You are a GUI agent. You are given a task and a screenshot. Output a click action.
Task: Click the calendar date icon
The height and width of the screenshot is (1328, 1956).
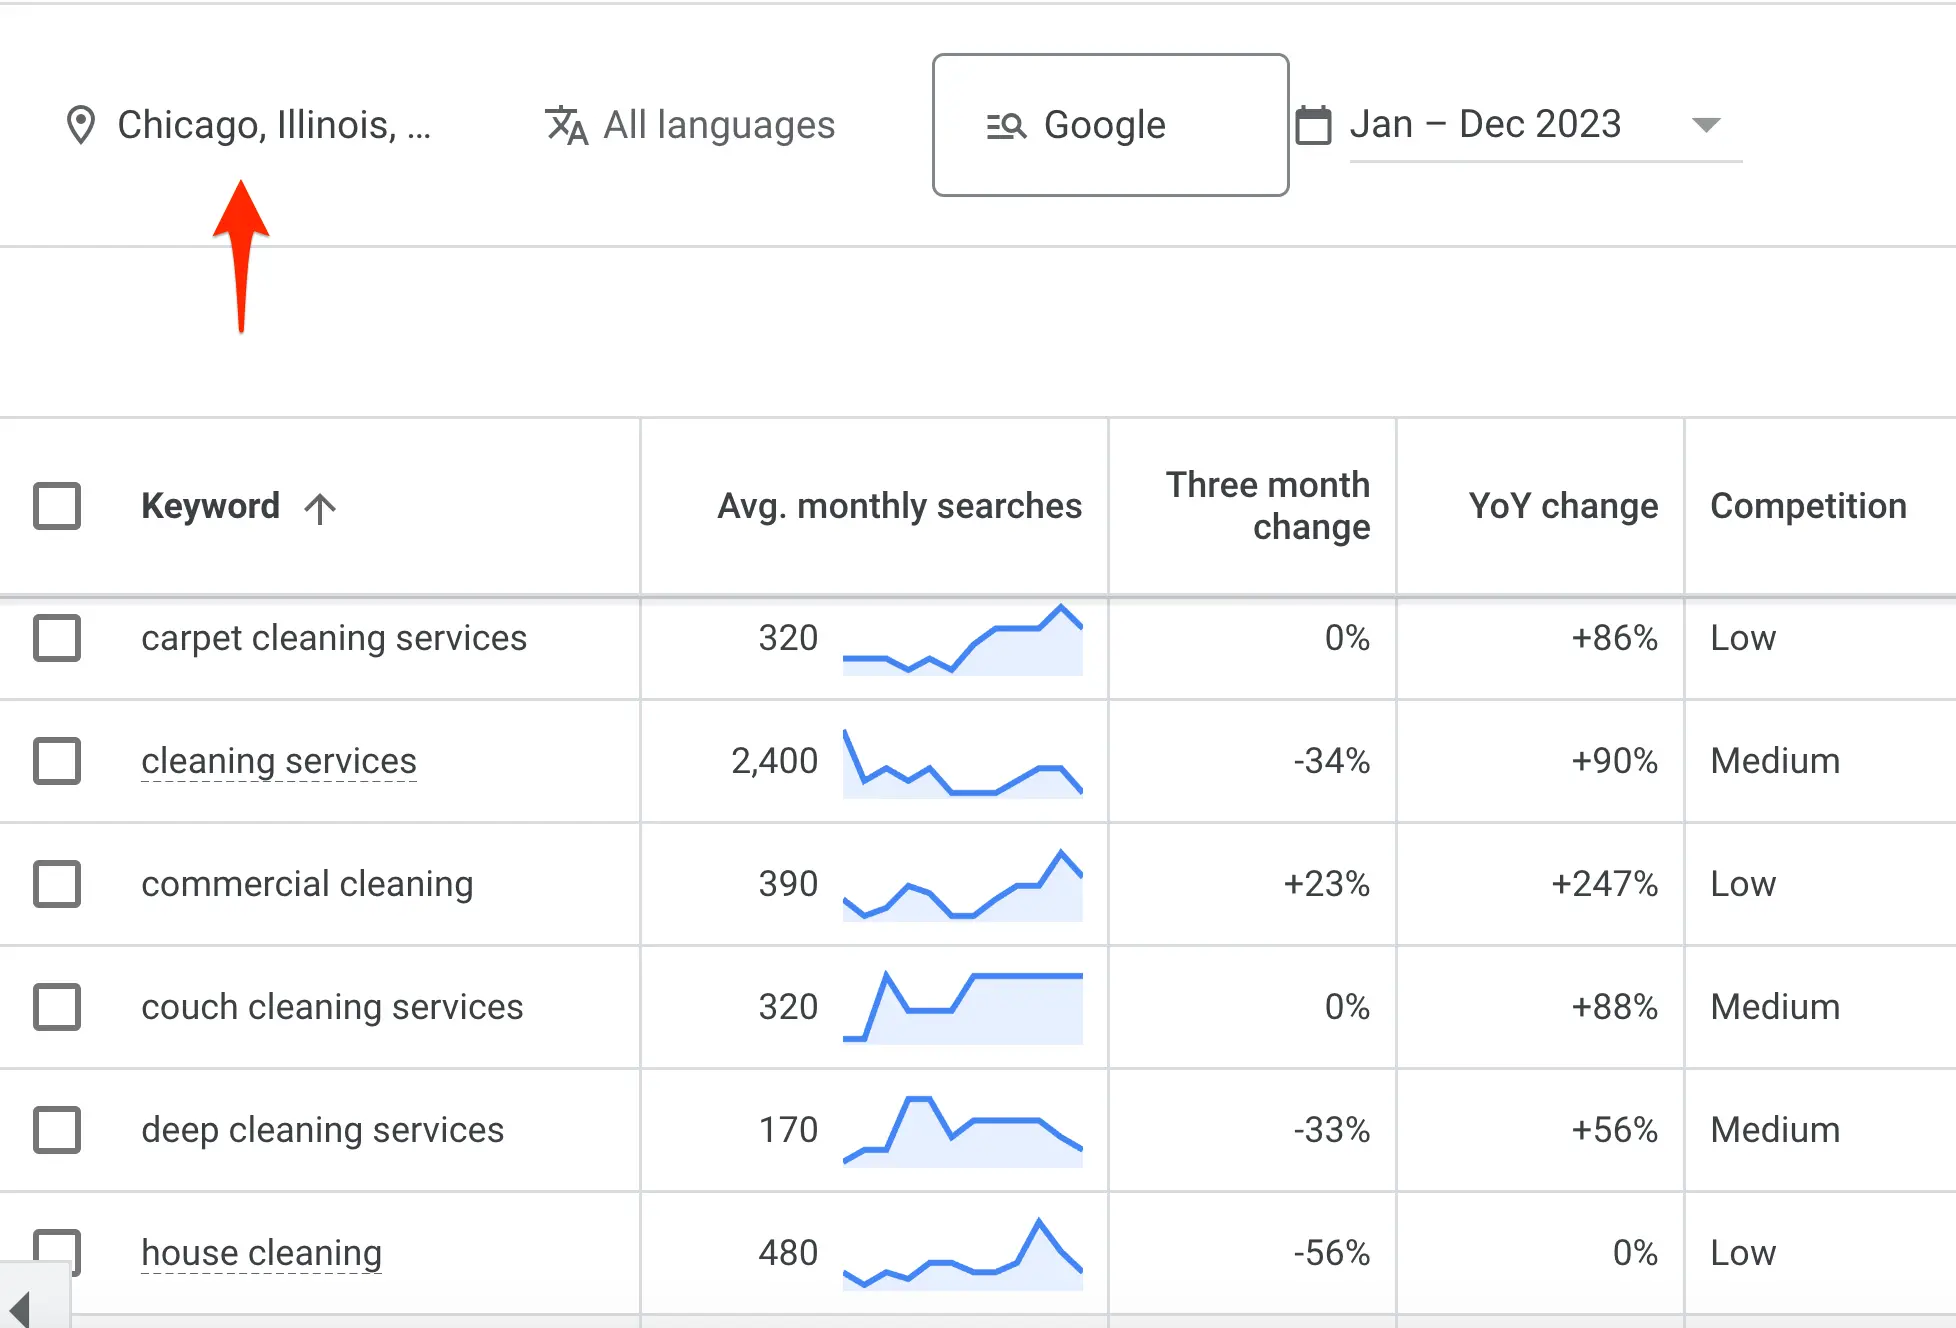[x=1313, y=126]
